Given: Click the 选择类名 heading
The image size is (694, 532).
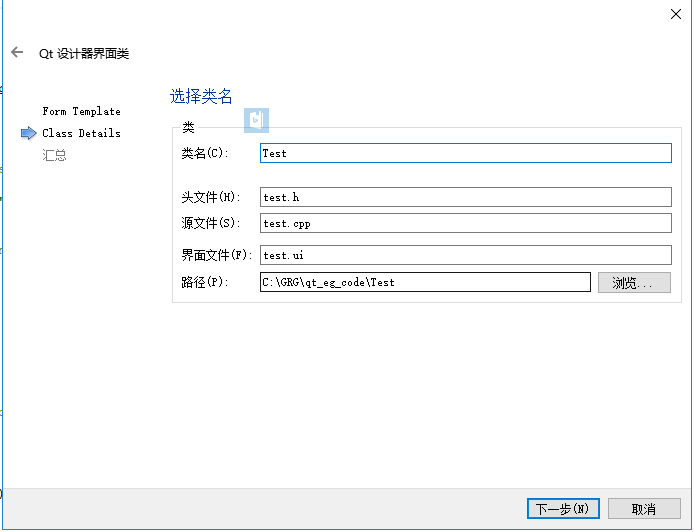Looking at the screenshot, I should tap(201, 96).
